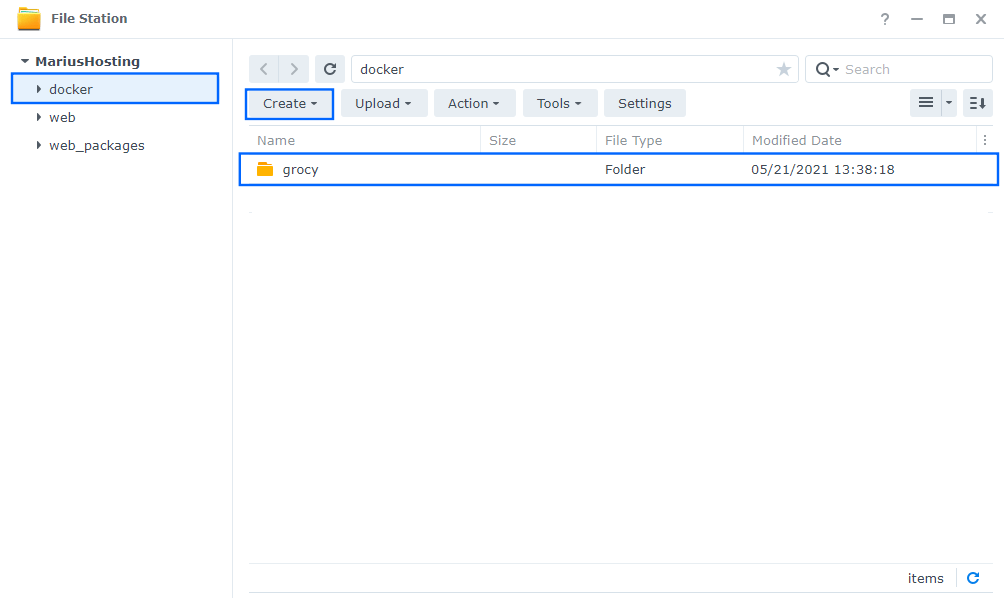The width and height of the screenshot is (1004, 598).
Task: Open column options three-dot menu
Action: 985,140
